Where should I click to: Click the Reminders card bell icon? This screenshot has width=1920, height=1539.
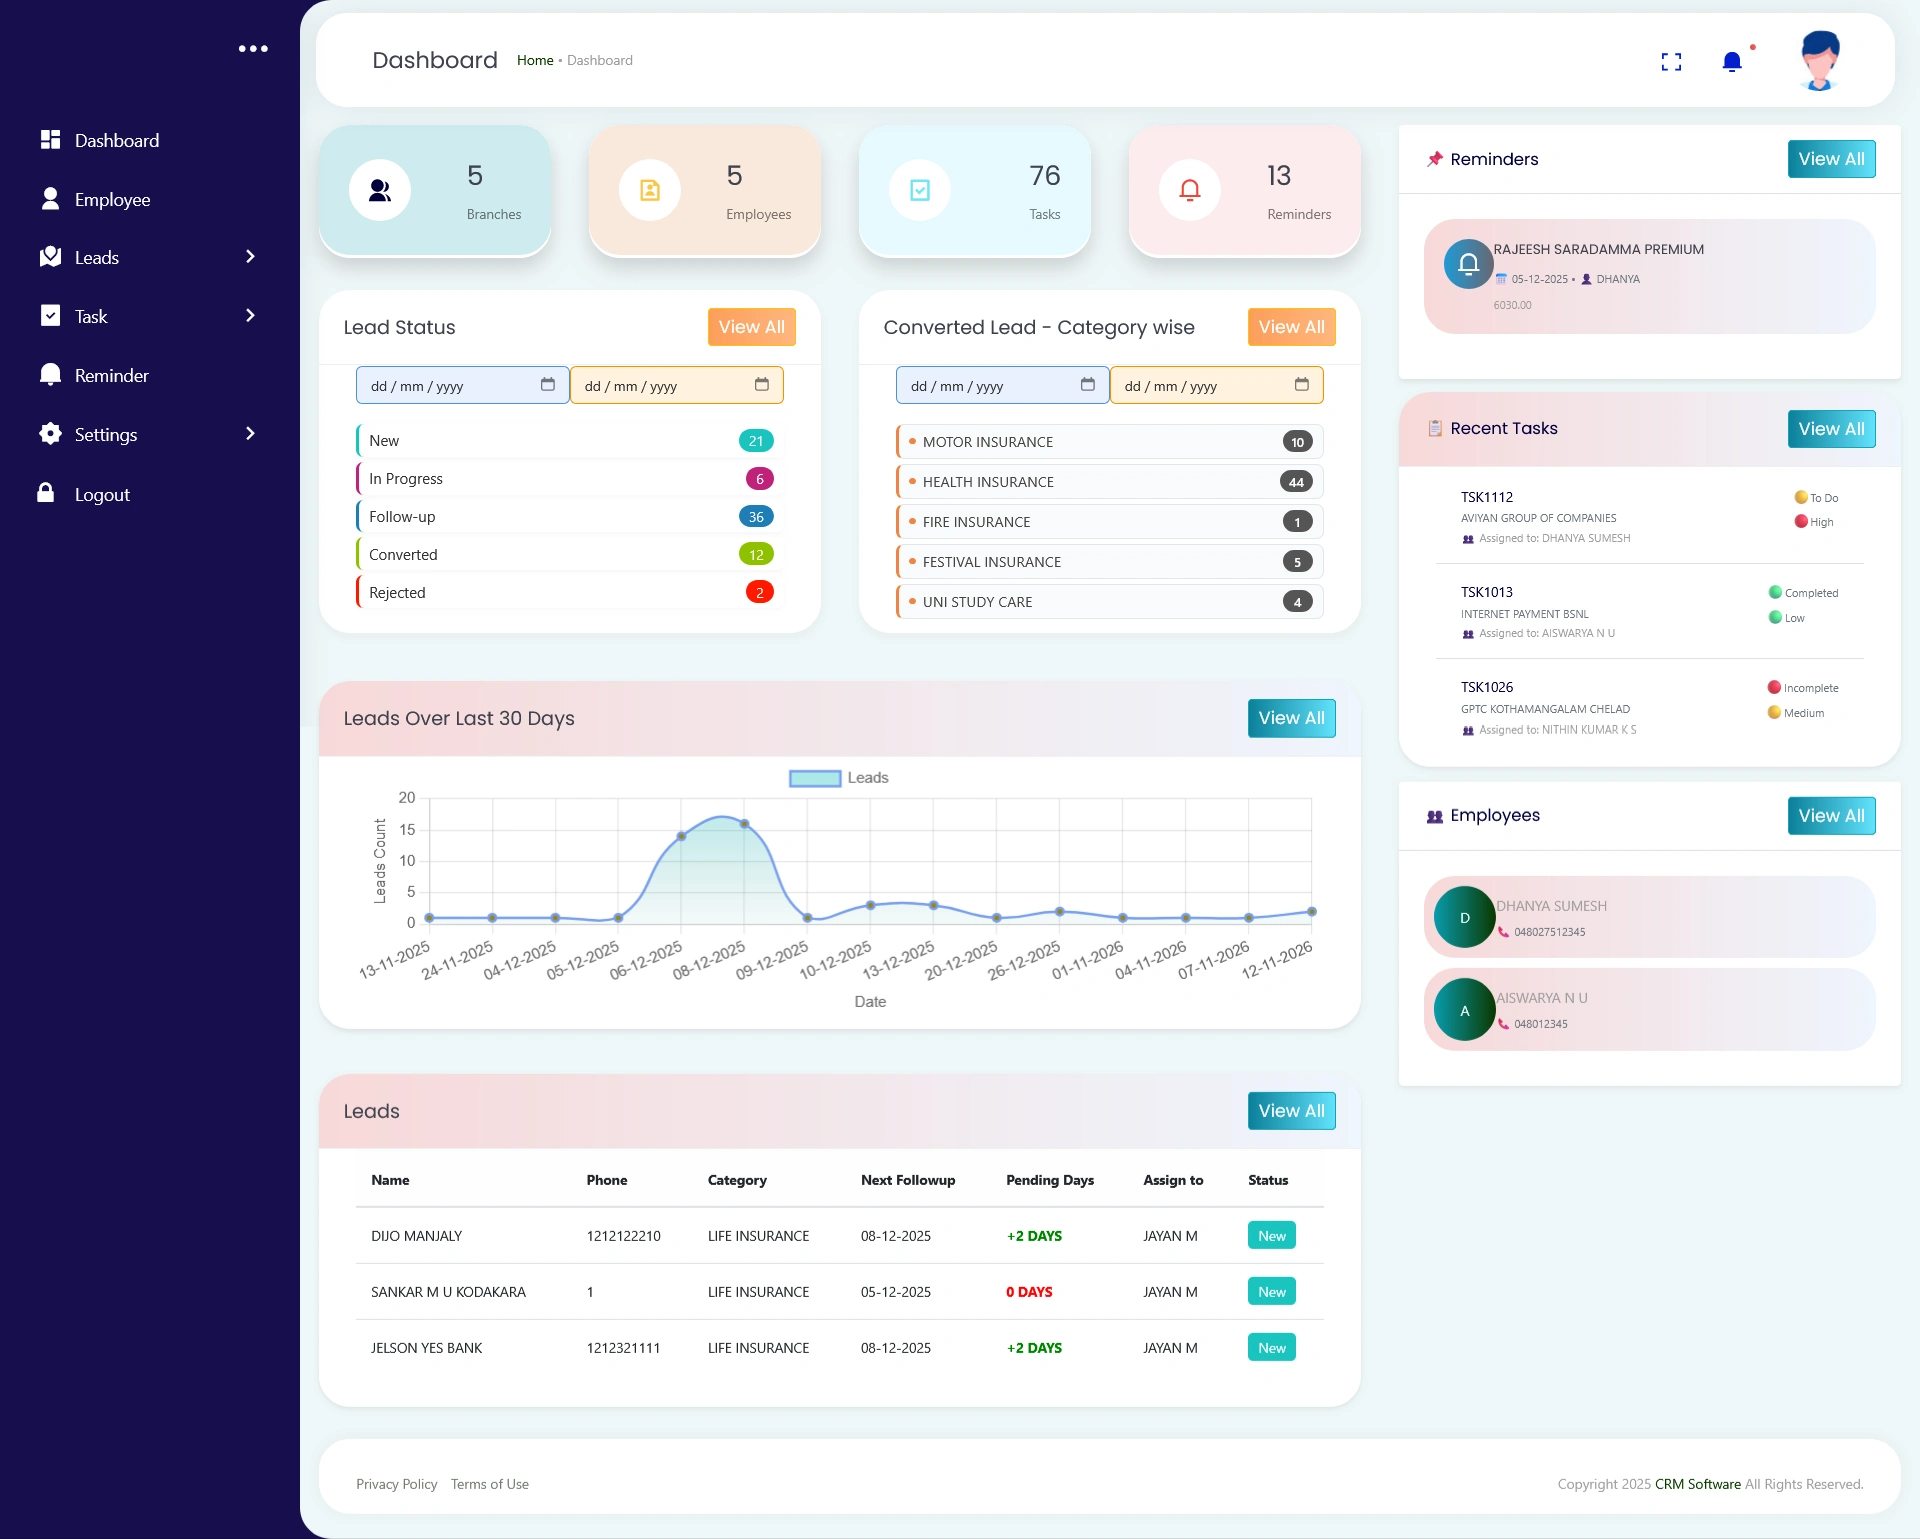click(1190, 190)
